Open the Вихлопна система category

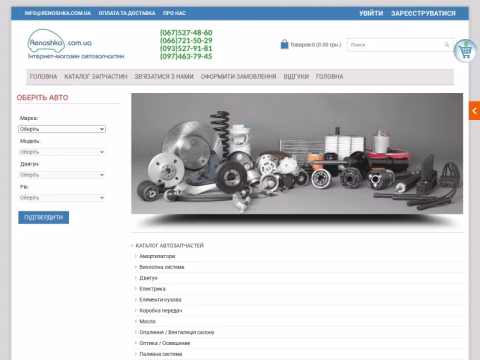click(162, 267)
